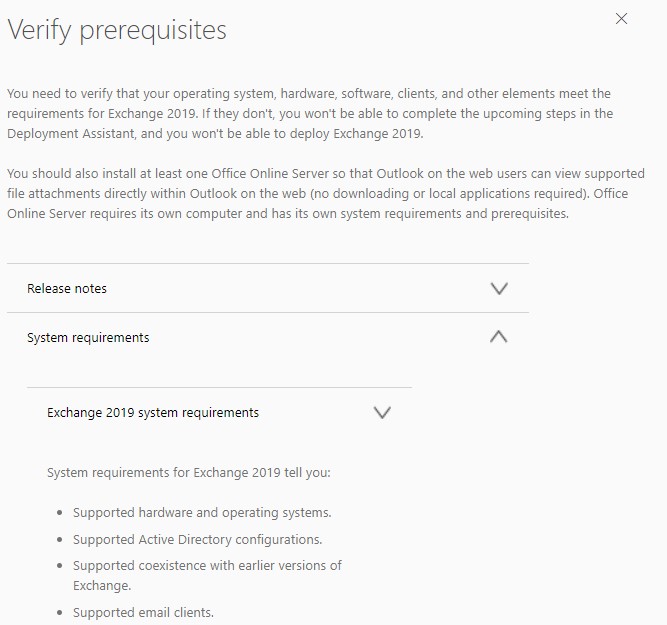Click the 'System requirements for Exchange 2019 tell you' line
The height and width of the screenshot is (625, 667).
188,472
